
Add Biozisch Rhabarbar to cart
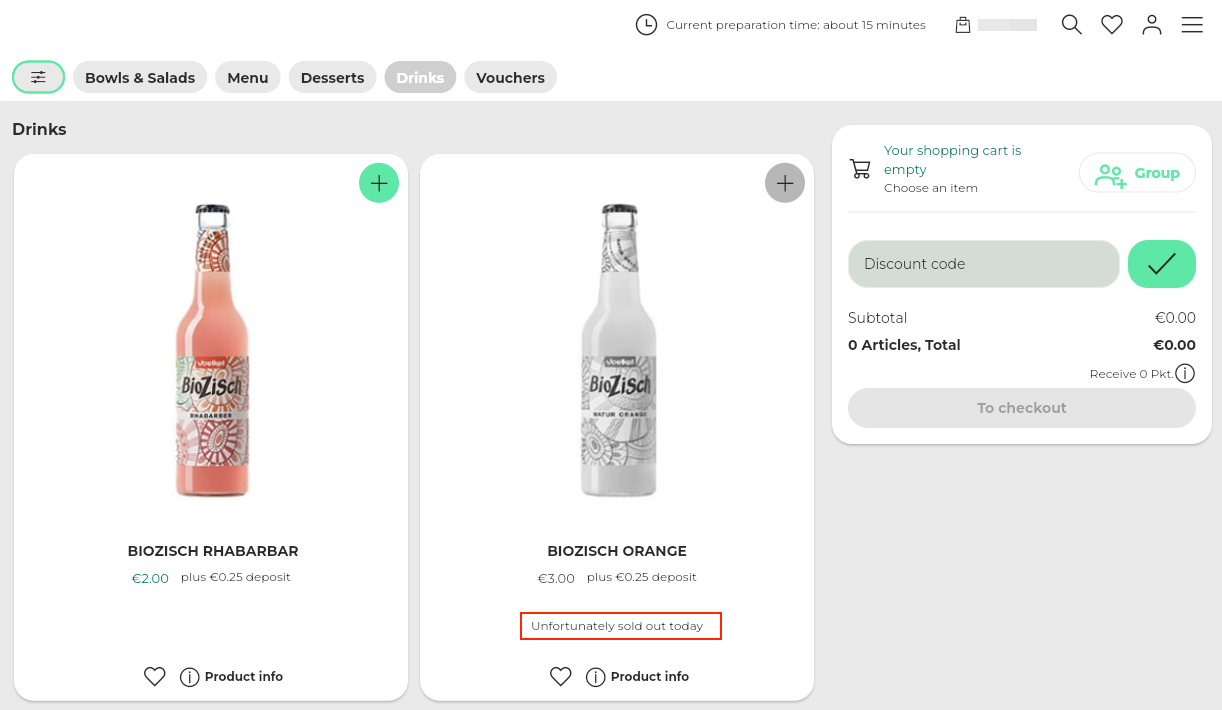click(379, 183)
